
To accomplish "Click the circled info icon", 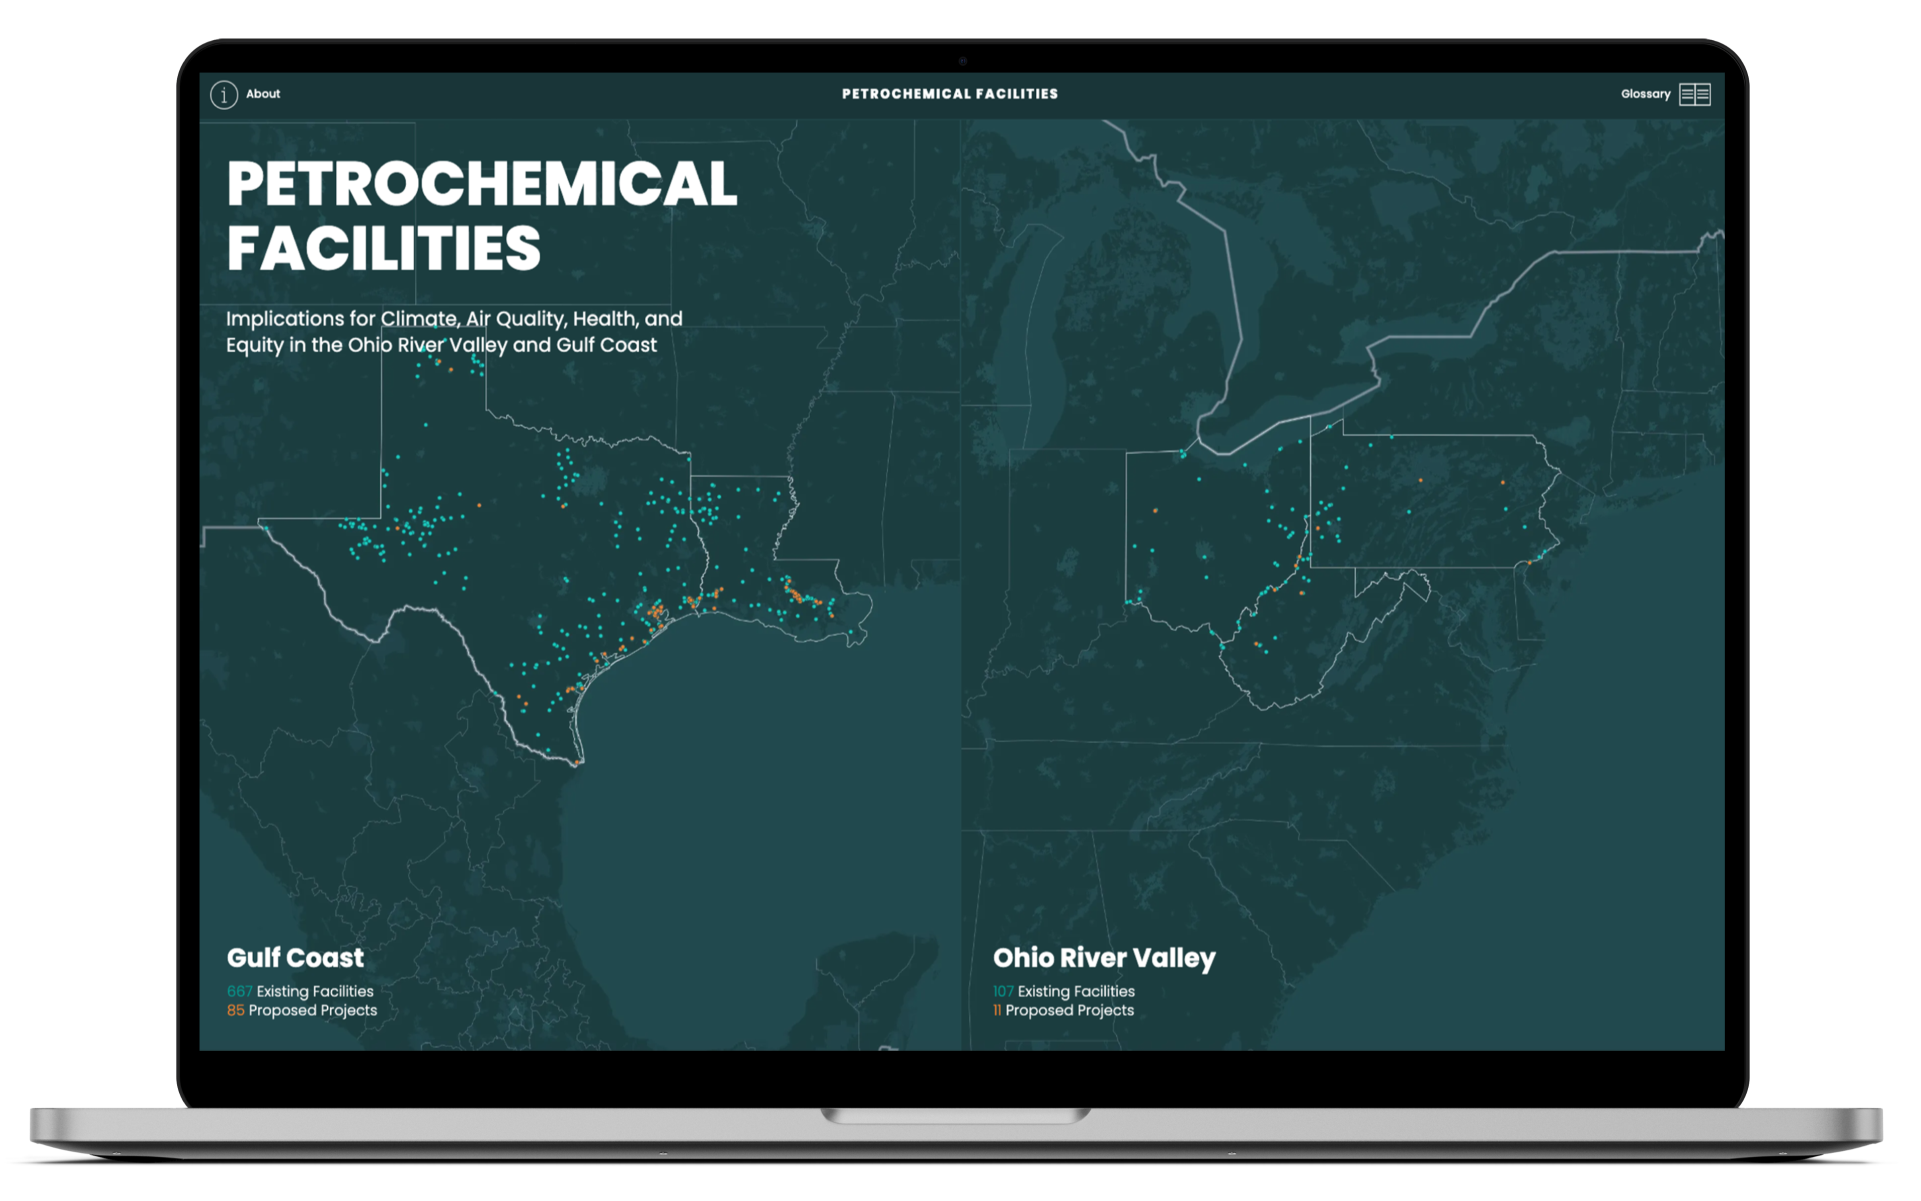I will [224, 95].
